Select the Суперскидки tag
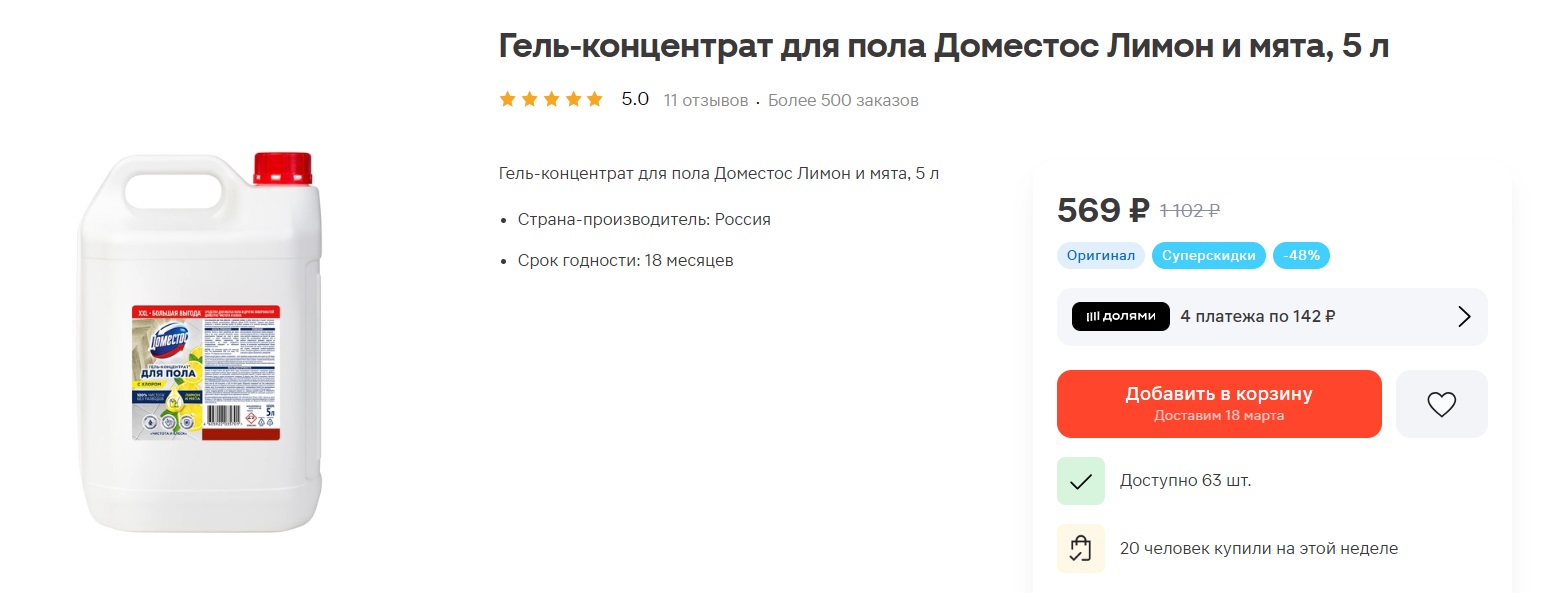 click(x=1209, y=255)
